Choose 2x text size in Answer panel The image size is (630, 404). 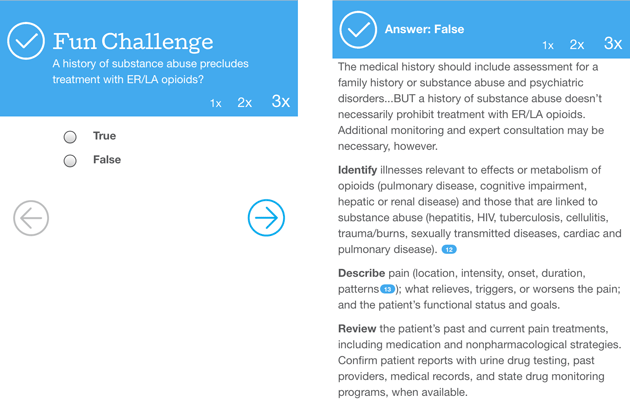coord(577,45)
